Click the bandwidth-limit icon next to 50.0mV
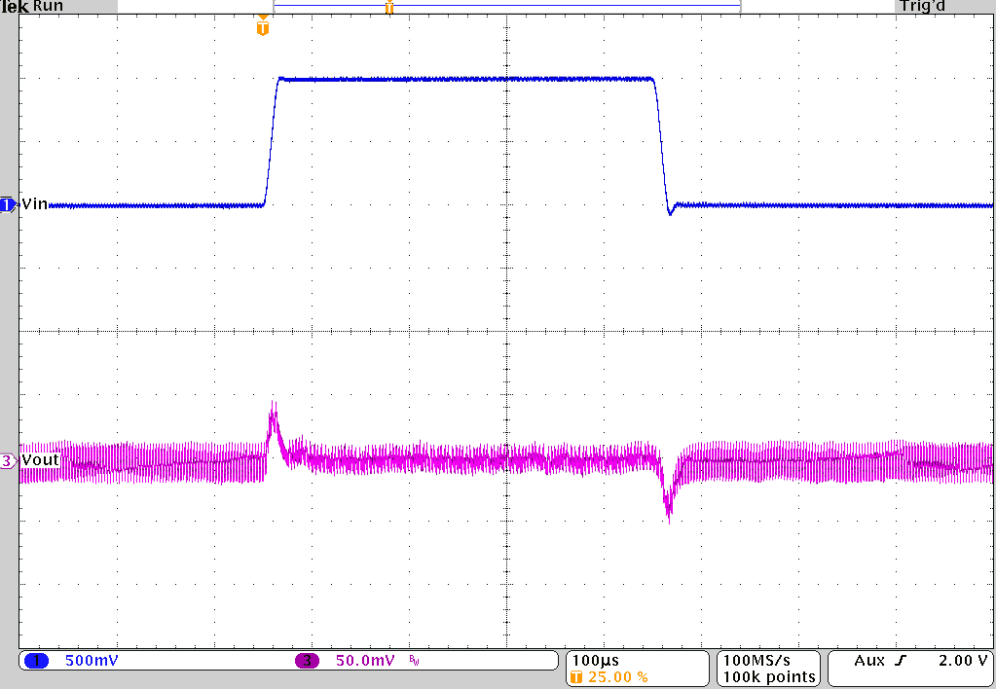 (413, 661)
